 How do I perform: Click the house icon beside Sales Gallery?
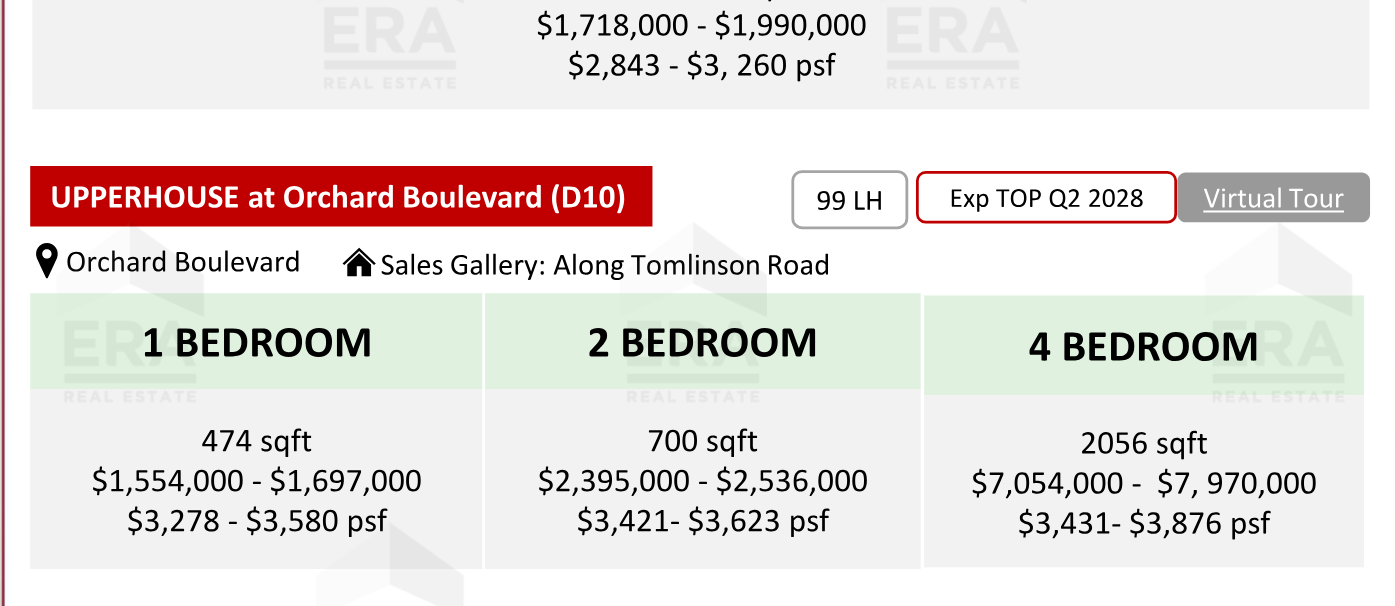click(x=359, y=263)
